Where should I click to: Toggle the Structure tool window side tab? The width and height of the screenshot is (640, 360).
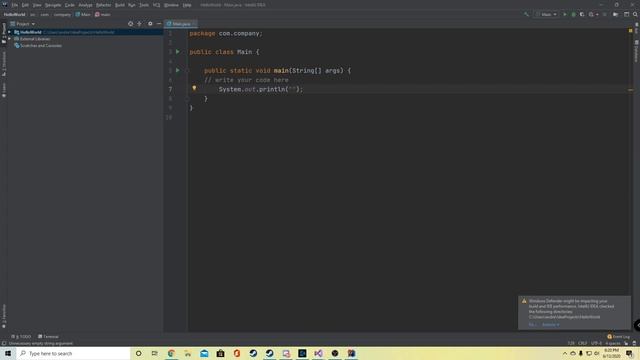[x=4, y=64]
